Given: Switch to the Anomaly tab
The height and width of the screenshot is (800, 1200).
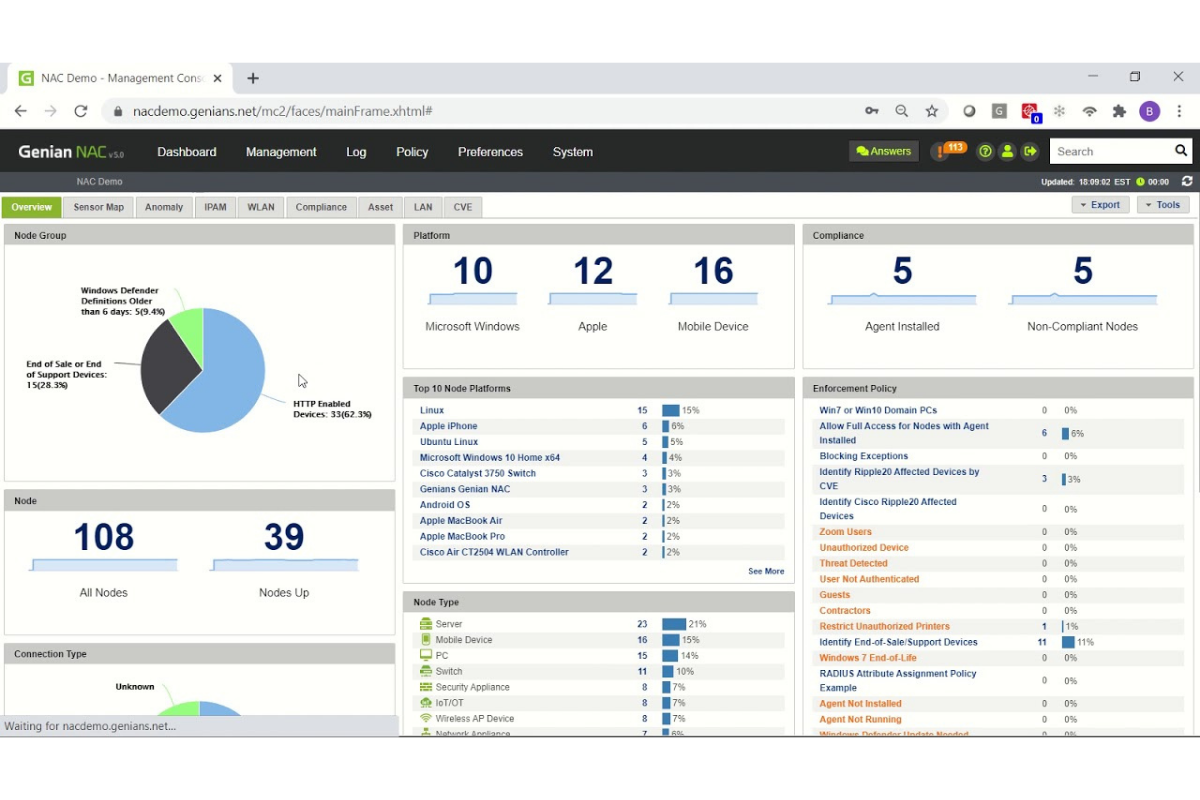Looking at the screenshot, I should [164, 207].
